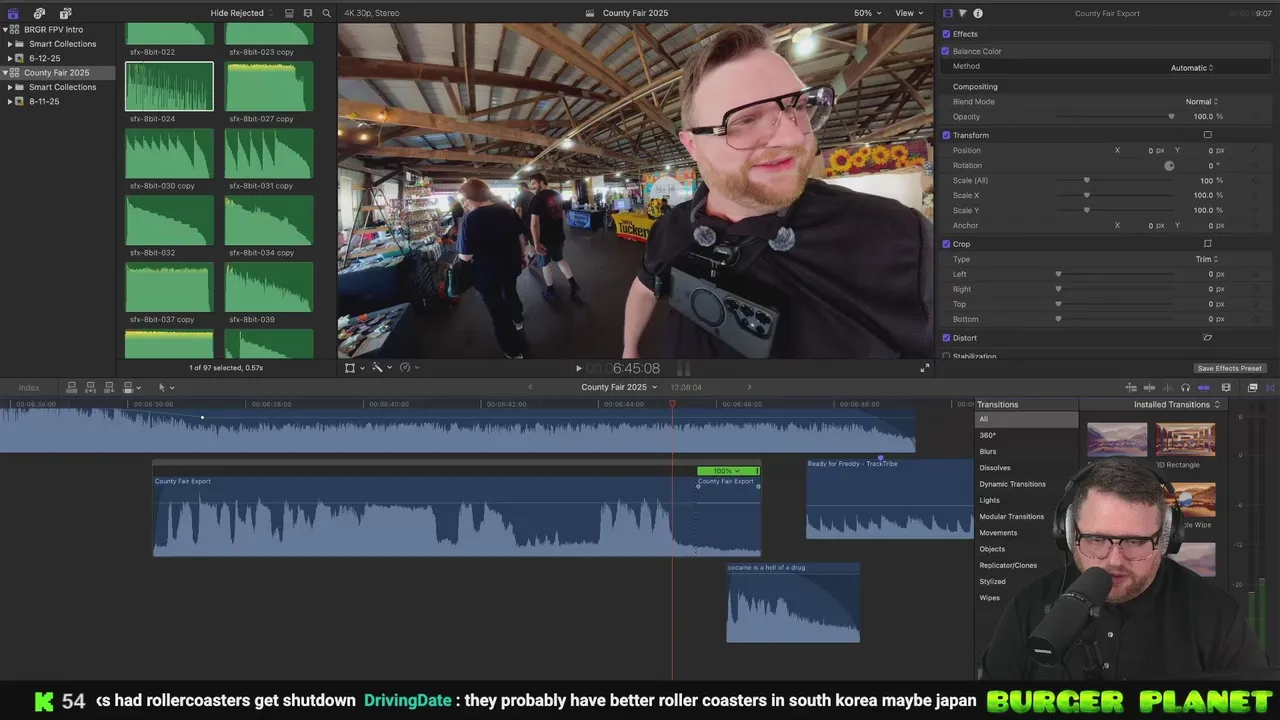The height and width of the screenshot is (720, 1280).
Task: Show the Video inspector
Action: (948, 13)
